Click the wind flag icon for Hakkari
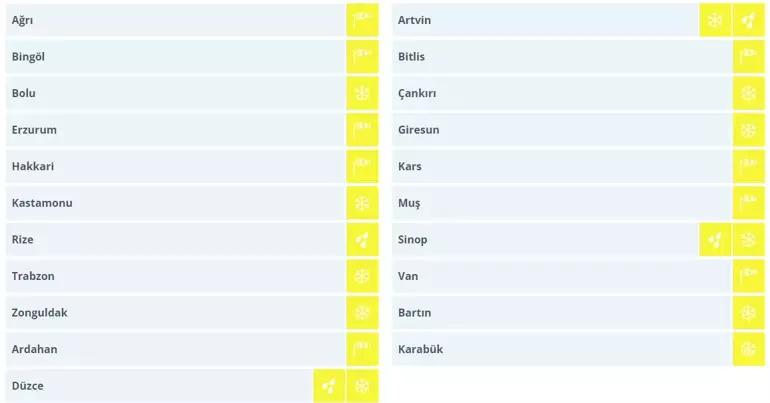Screen dimensions: 770x403 tap(362, 166)
